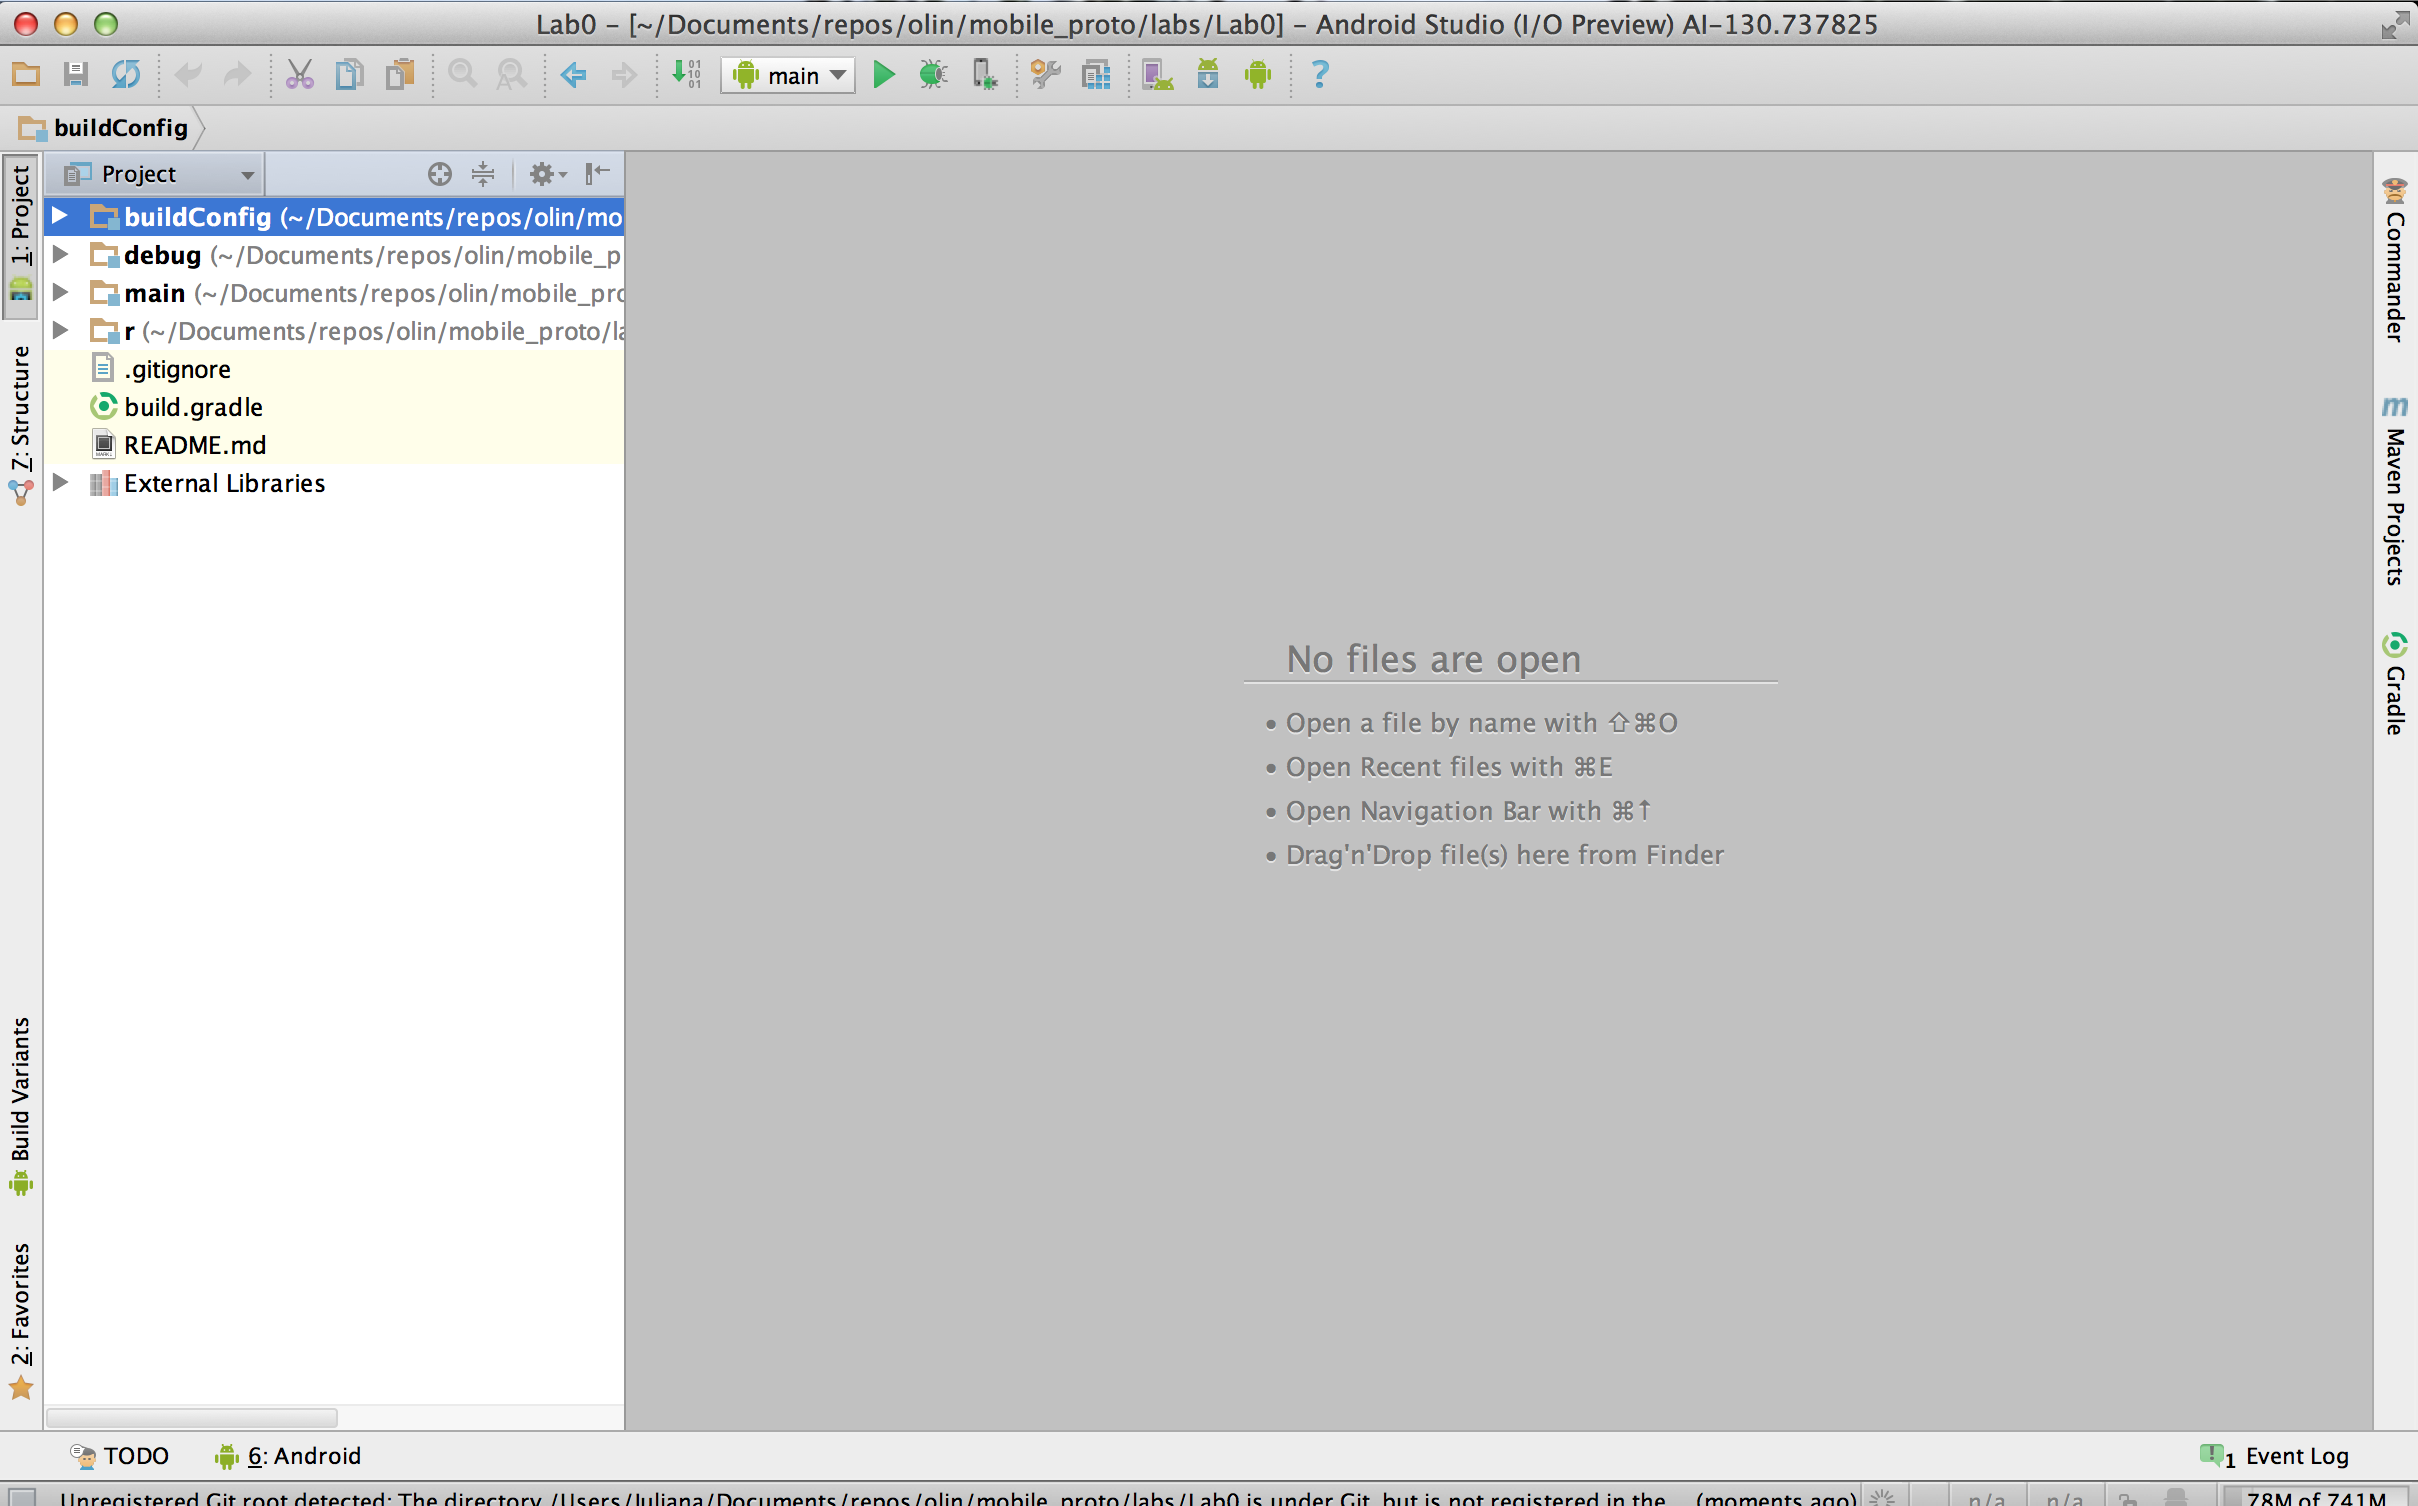2418x1506 pixels.
Task: Click the green Run button
Action: coord(883,75)
